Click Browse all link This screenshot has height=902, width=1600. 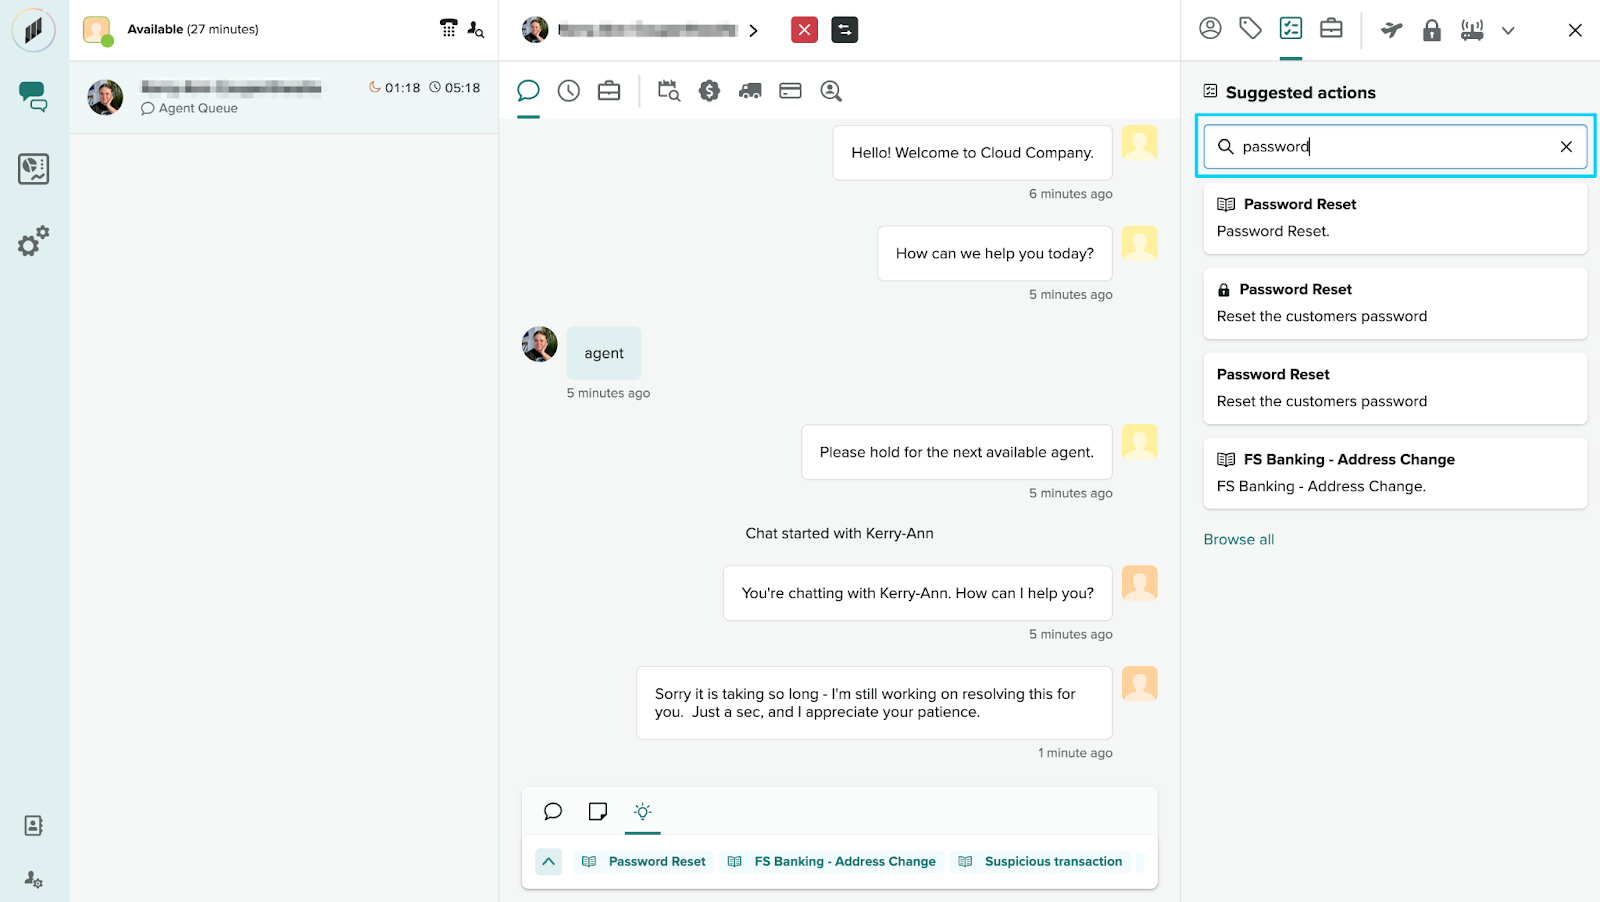click(1238, 539)
